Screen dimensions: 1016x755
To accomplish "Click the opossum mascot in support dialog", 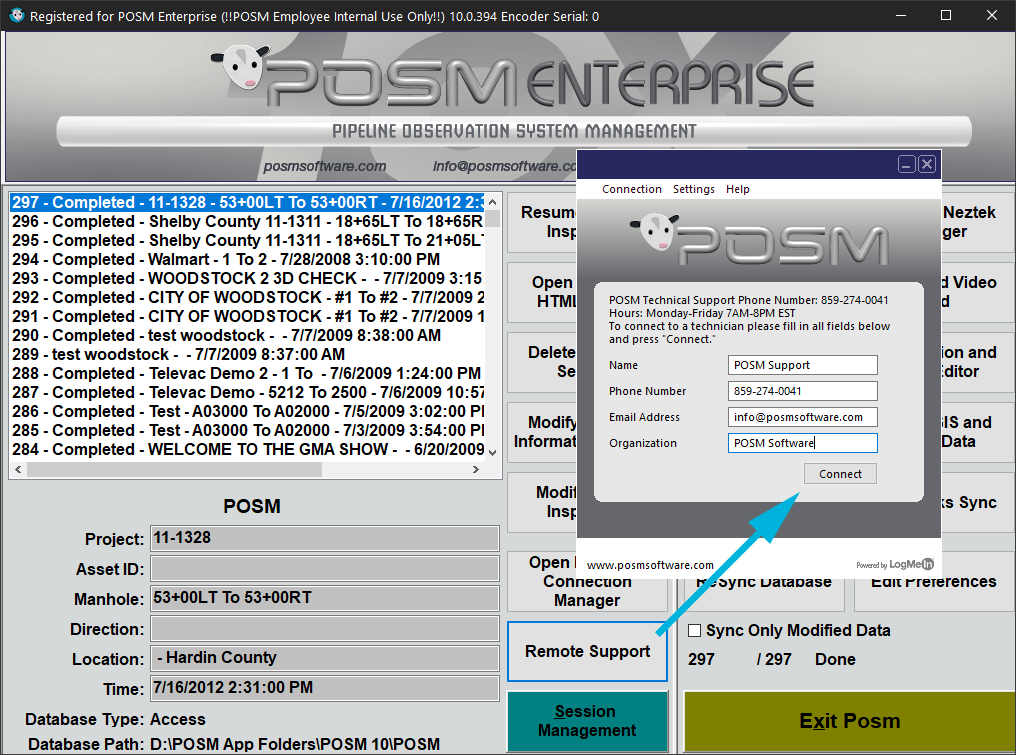I will (656, 231).
